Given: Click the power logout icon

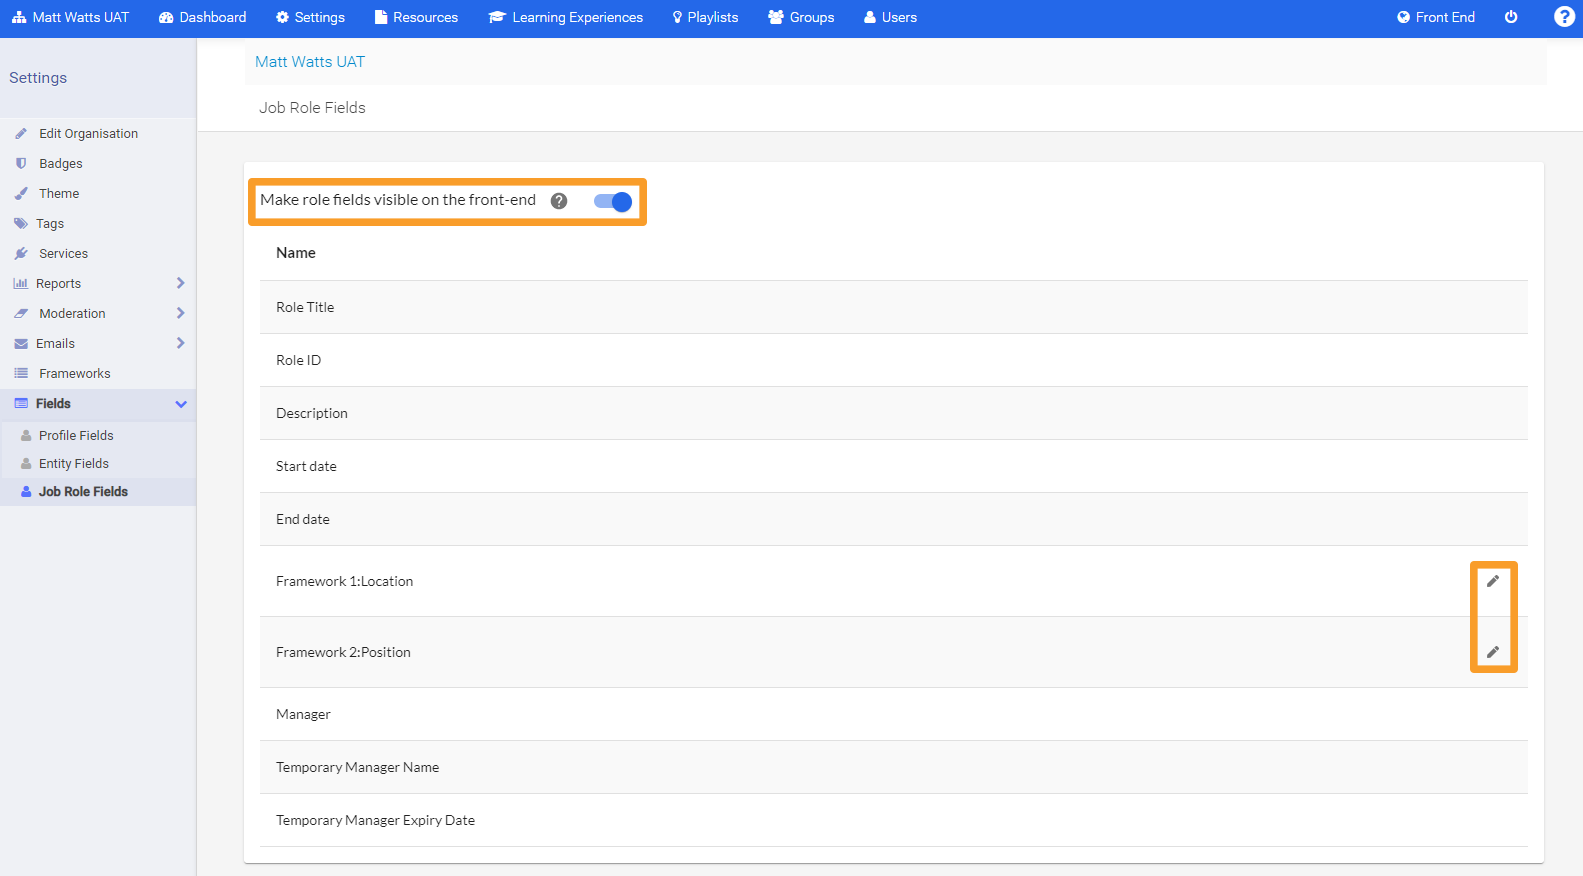Looking at the screenshot, I should [x=1511, y=17].
